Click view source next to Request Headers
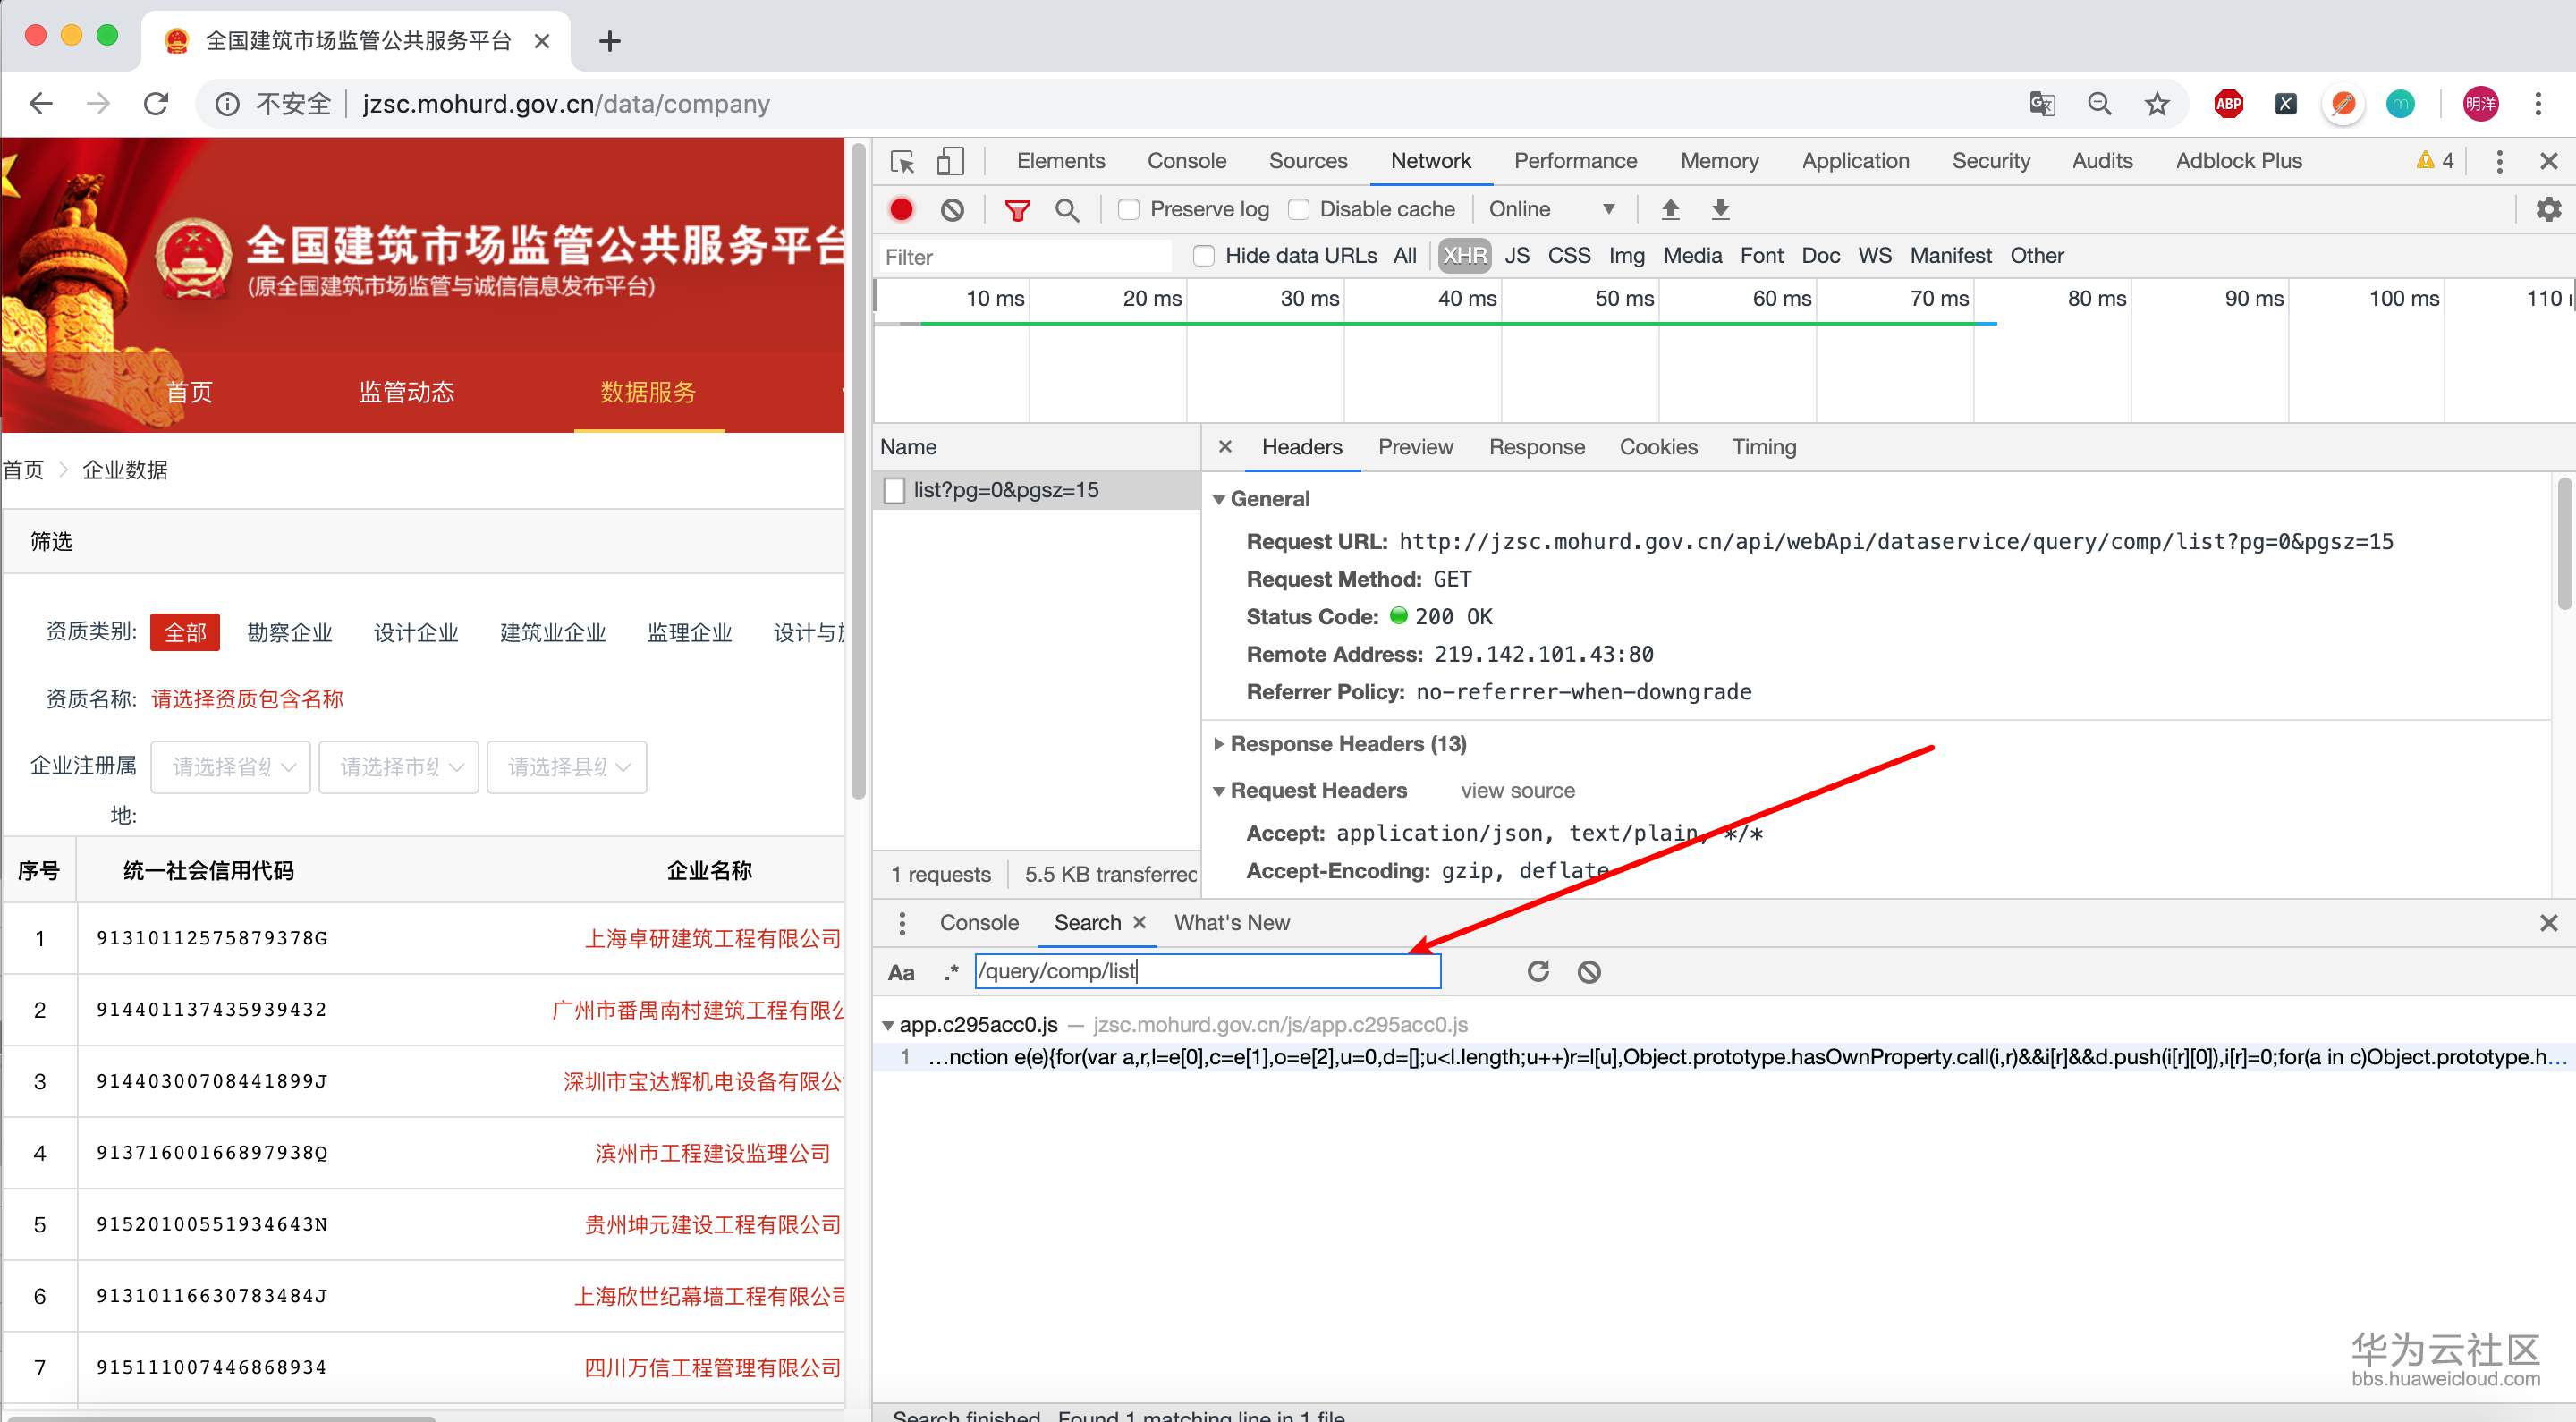The image size is (2576, 1422). click(x=1516, y=790)
